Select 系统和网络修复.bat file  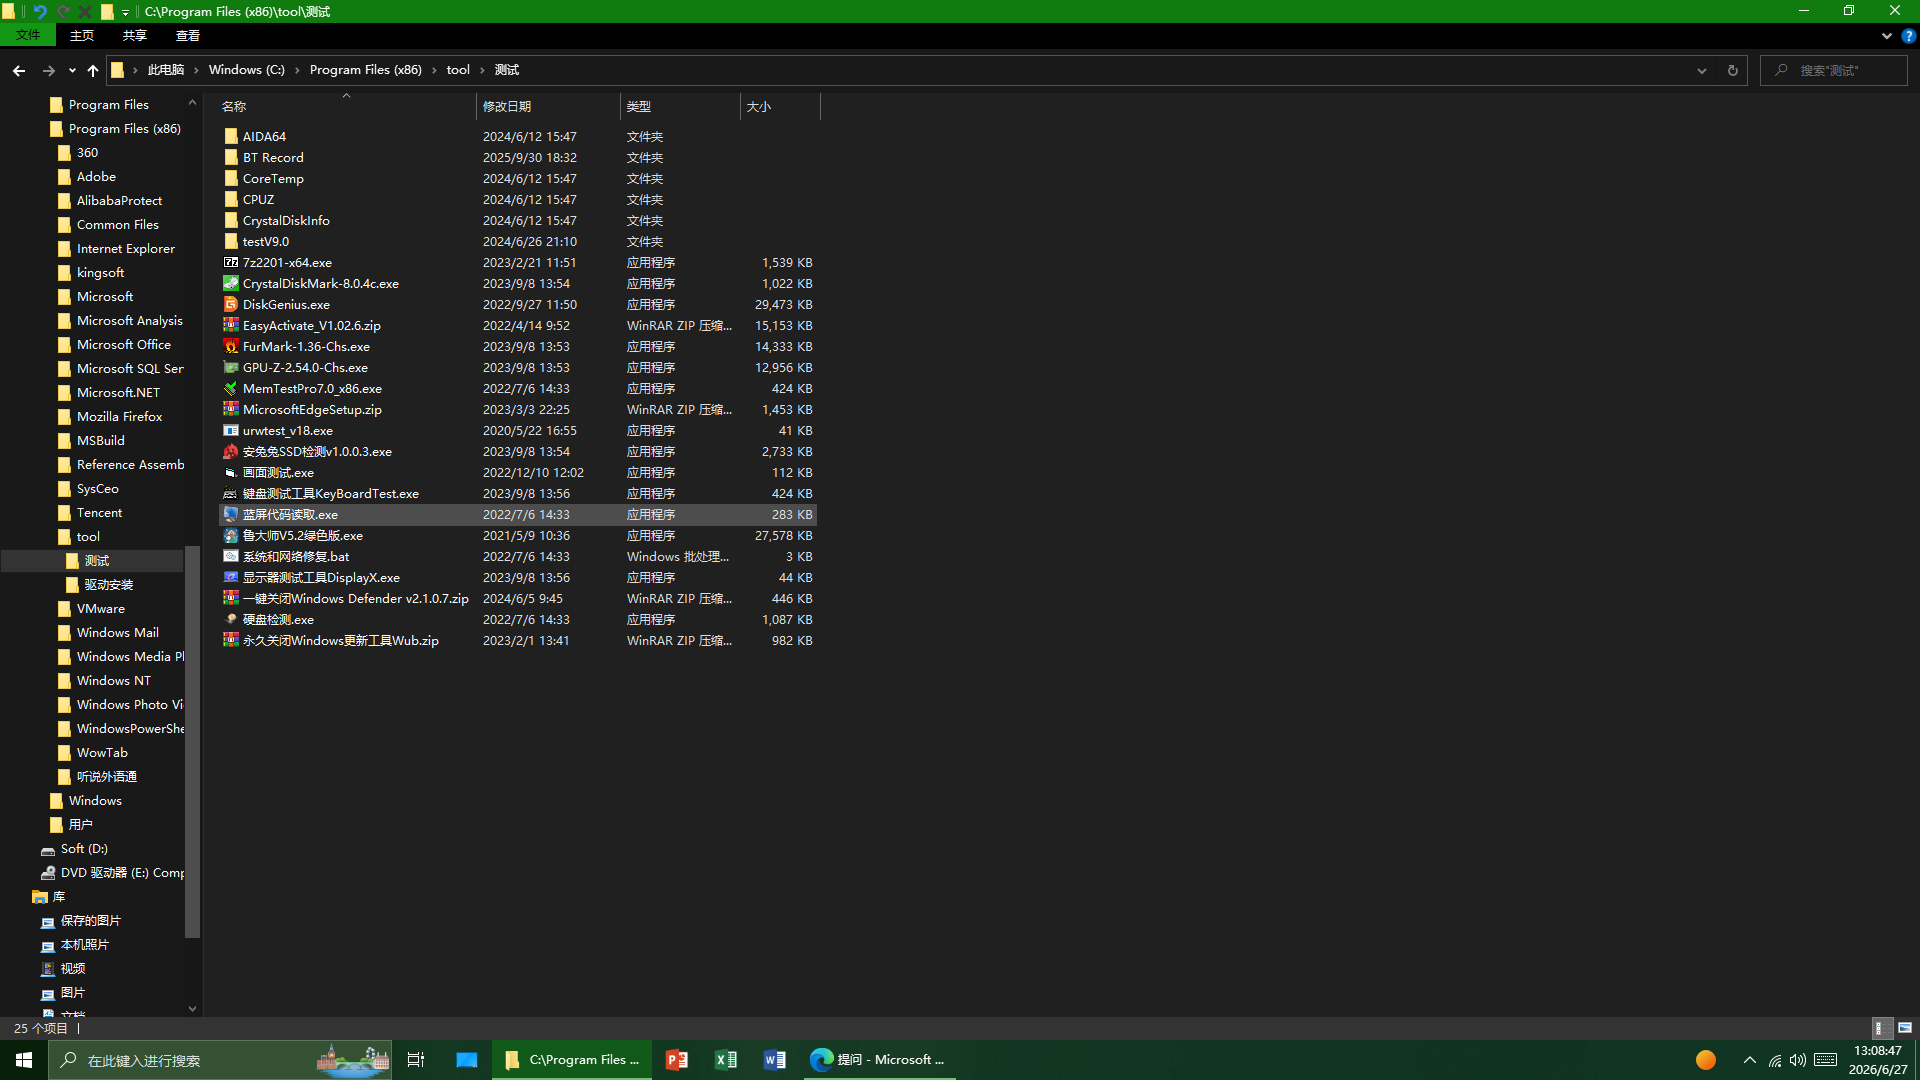click(518, 556)
